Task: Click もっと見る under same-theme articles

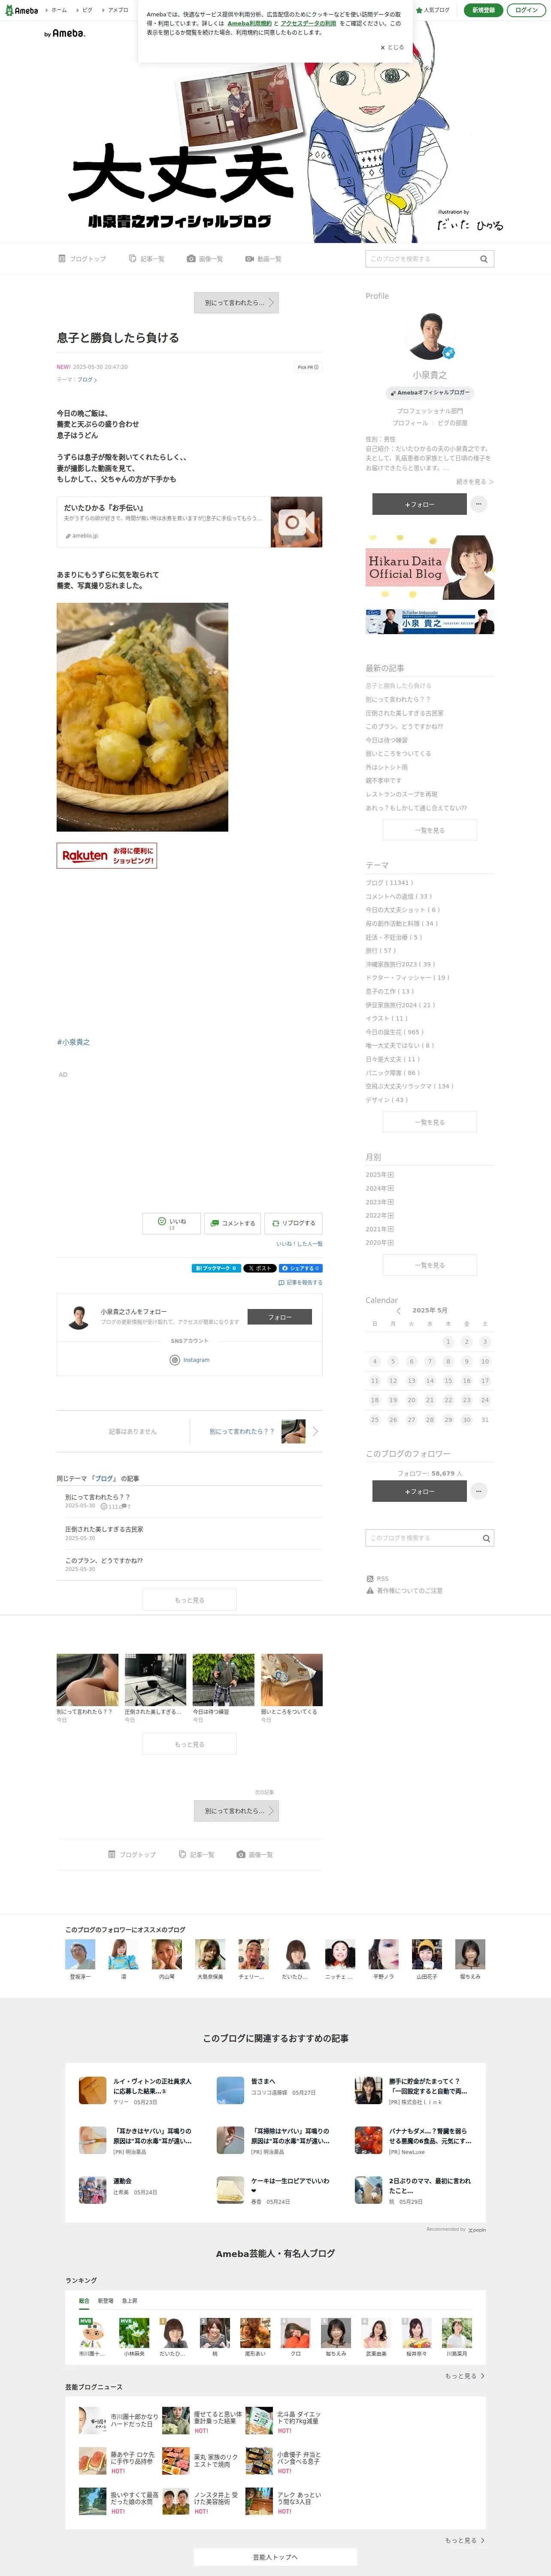Action: point(189,1600)
